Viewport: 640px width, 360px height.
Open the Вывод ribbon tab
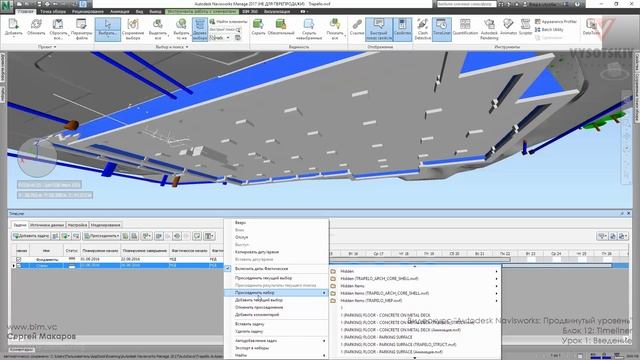pyautogui.click(x=155, y=11)
